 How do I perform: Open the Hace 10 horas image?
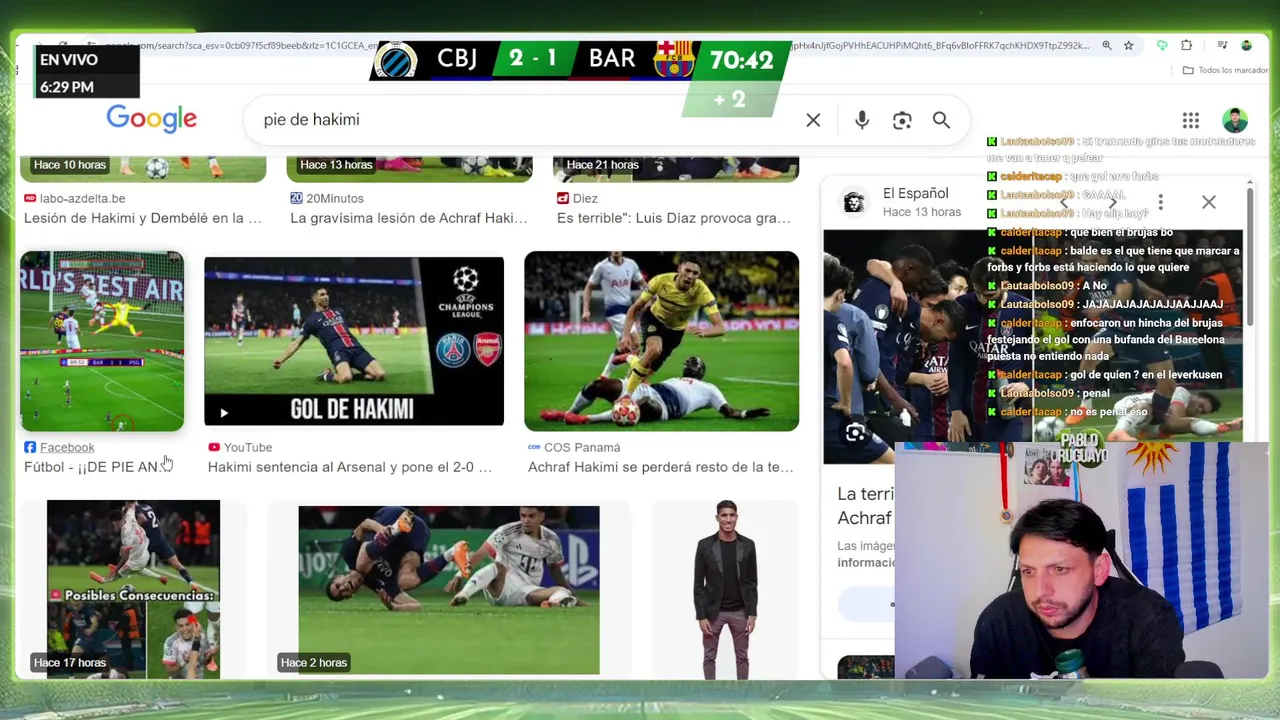point(143,169)
